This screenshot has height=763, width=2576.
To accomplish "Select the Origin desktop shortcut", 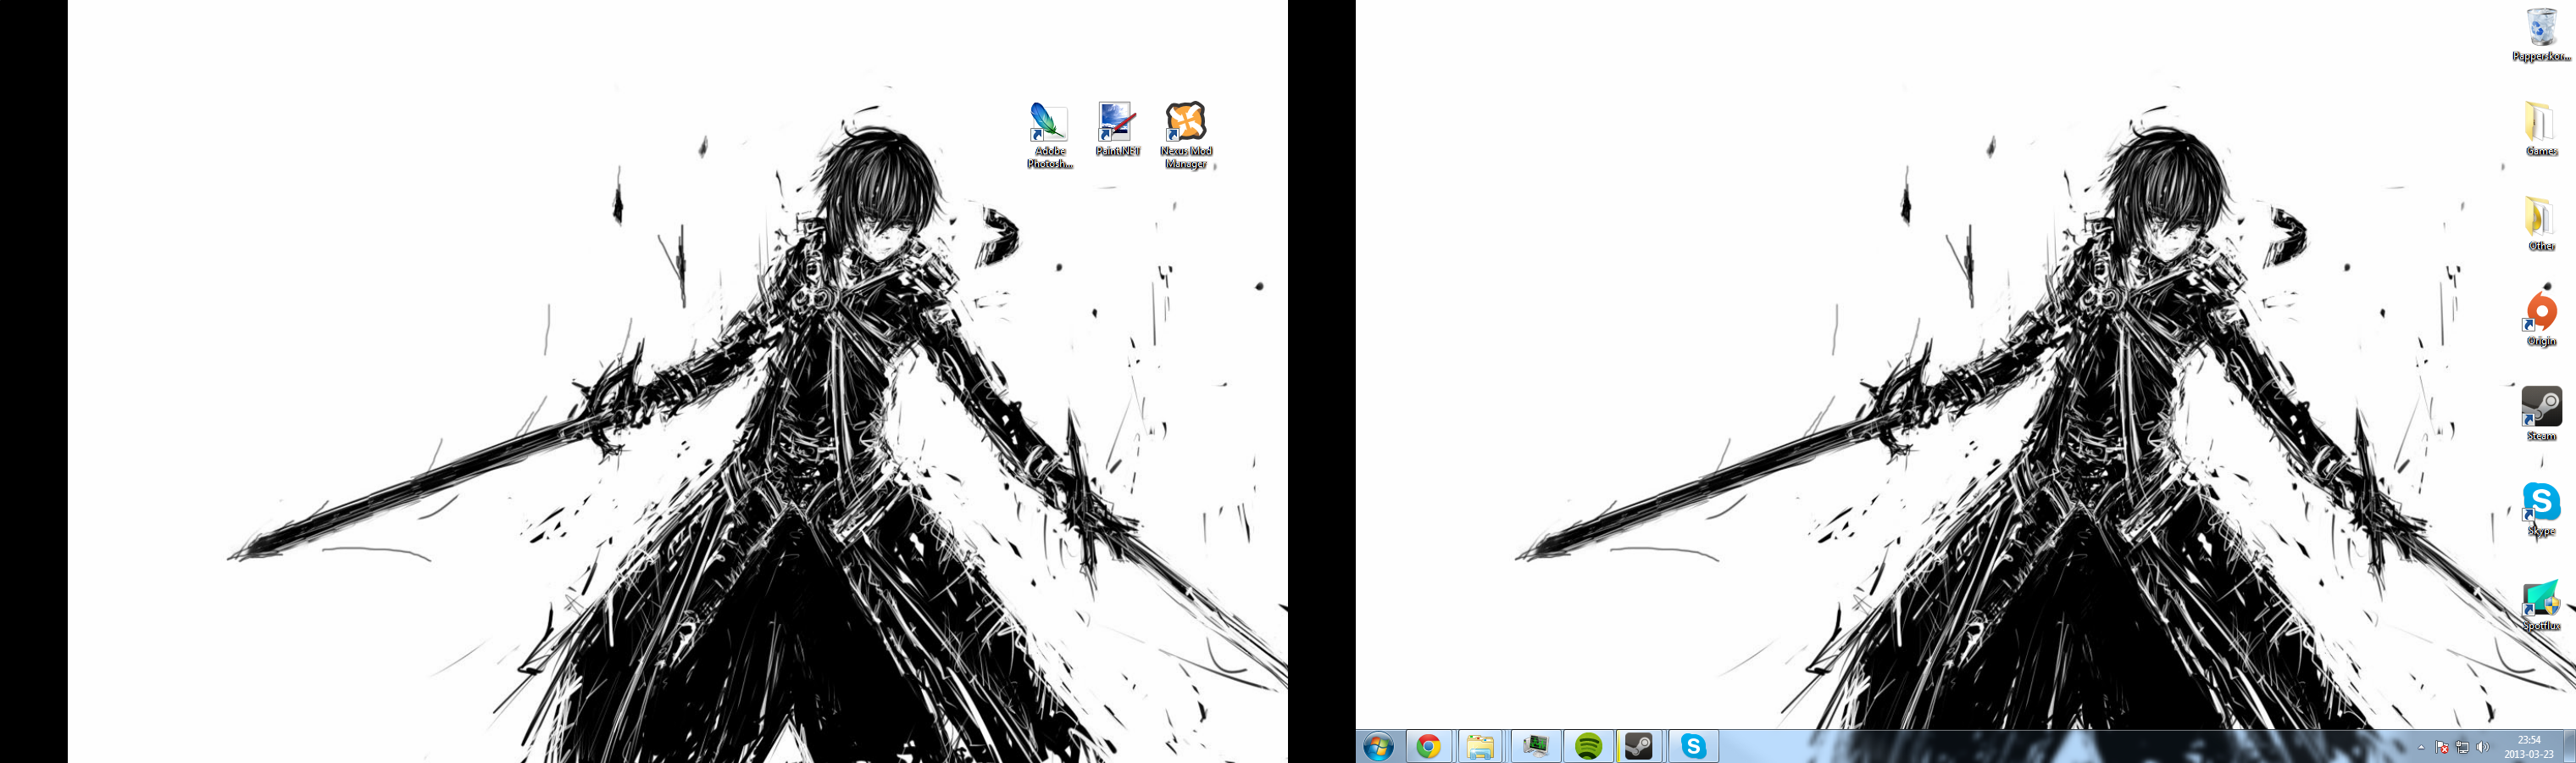I will click(x=2541, y=319).
